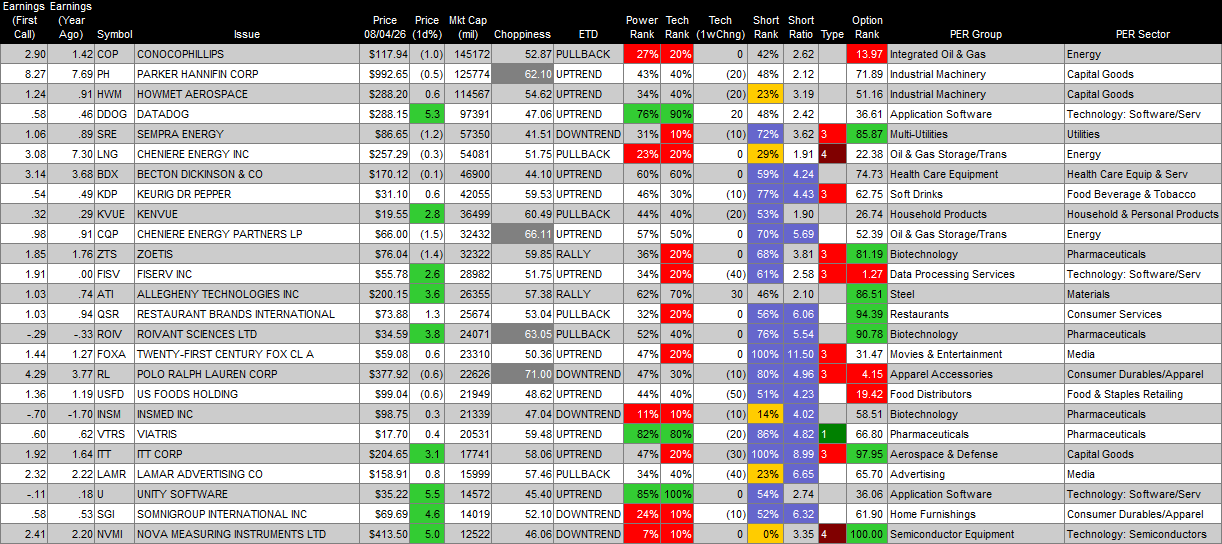Select the Short Ratio 11.50 cell for FOXA

800,354
